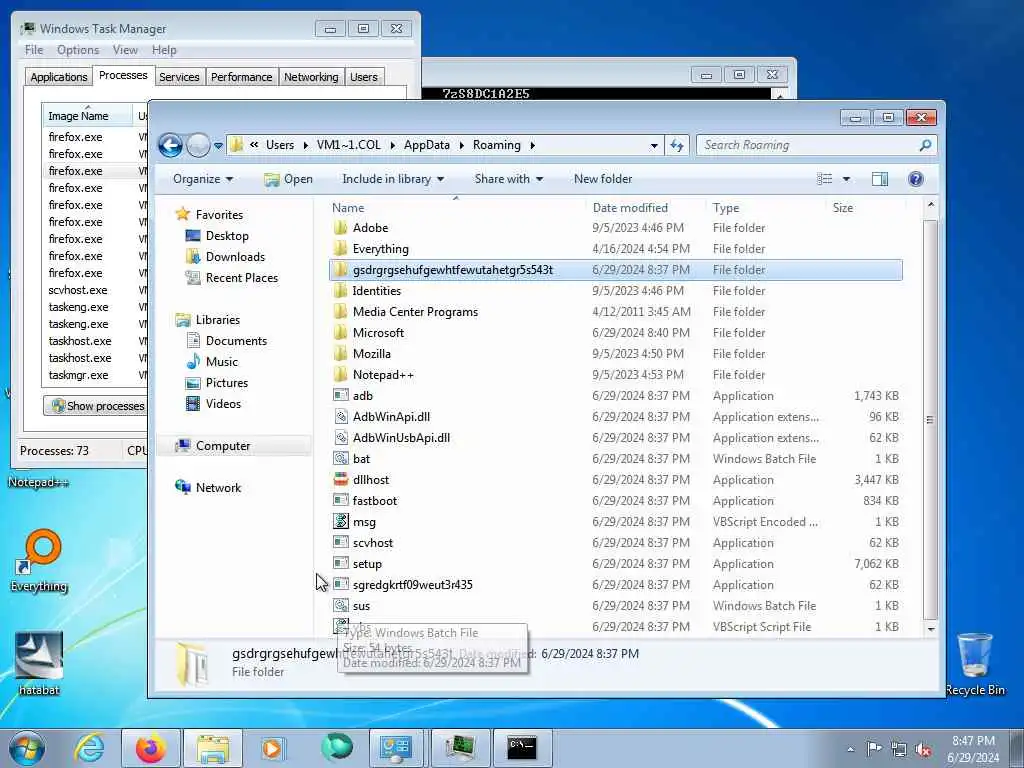Open the Recycle Bin desktop icon
Viewport: 1024px width, 768px height.
coord(975,664)
